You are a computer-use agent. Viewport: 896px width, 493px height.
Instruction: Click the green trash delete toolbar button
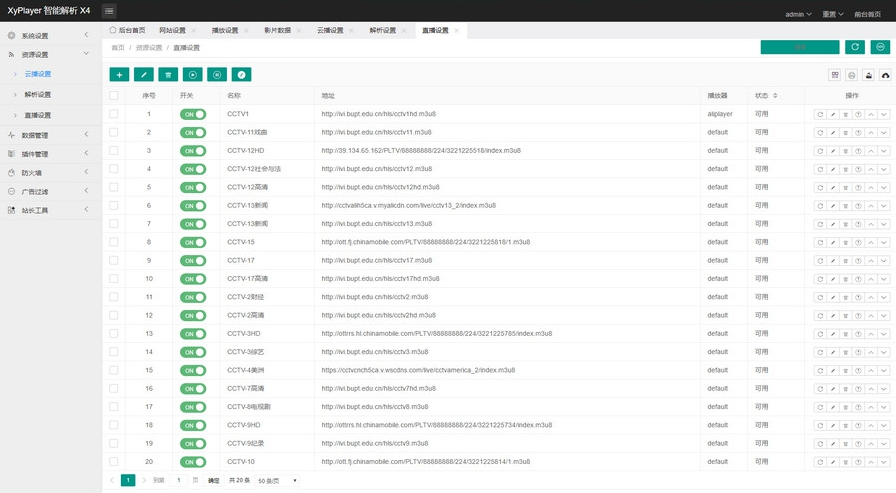(168, 74)
